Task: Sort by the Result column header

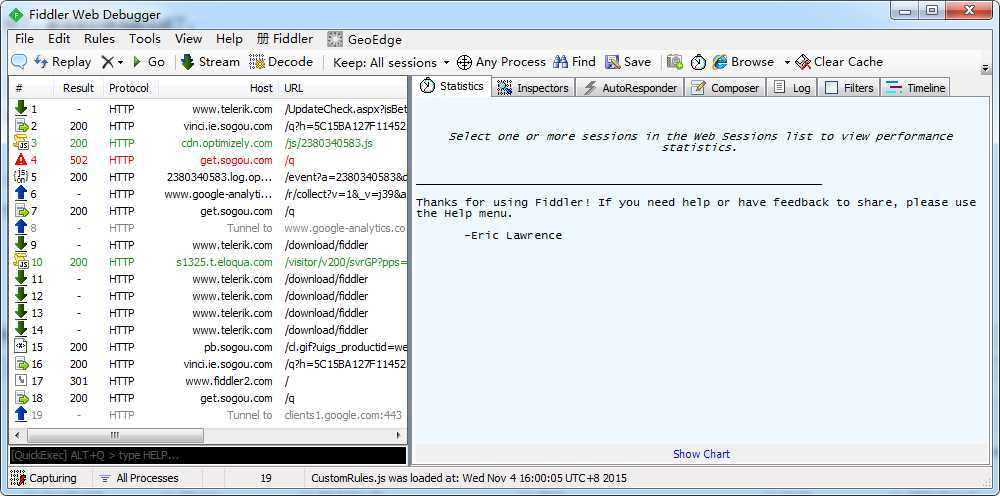Action: tap(78, 88)
